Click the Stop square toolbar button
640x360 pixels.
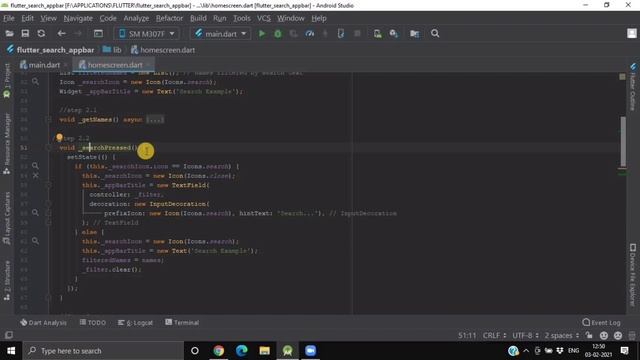[x=357, y=33]
